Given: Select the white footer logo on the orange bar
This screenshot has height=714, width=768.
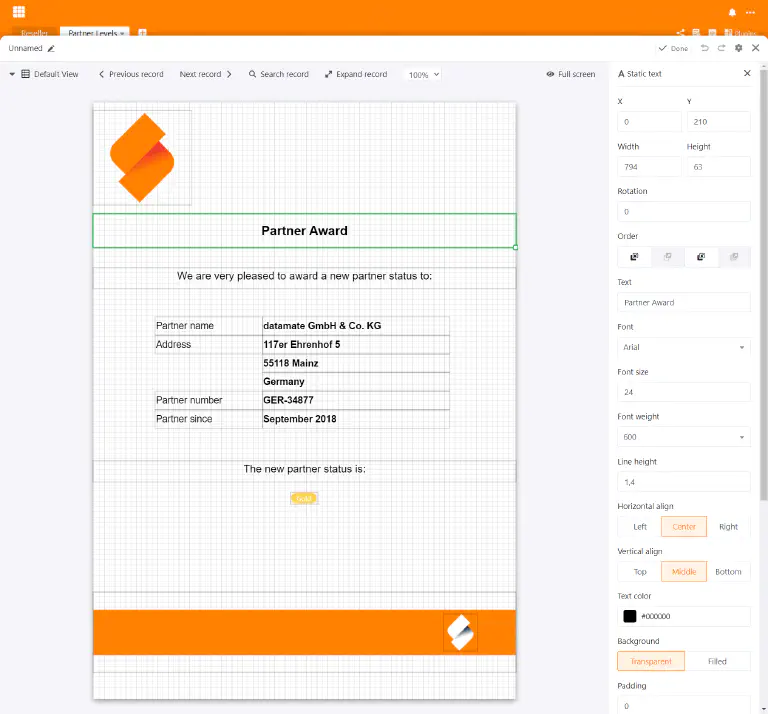Looking at the screenshot, I should coord(460,633).
